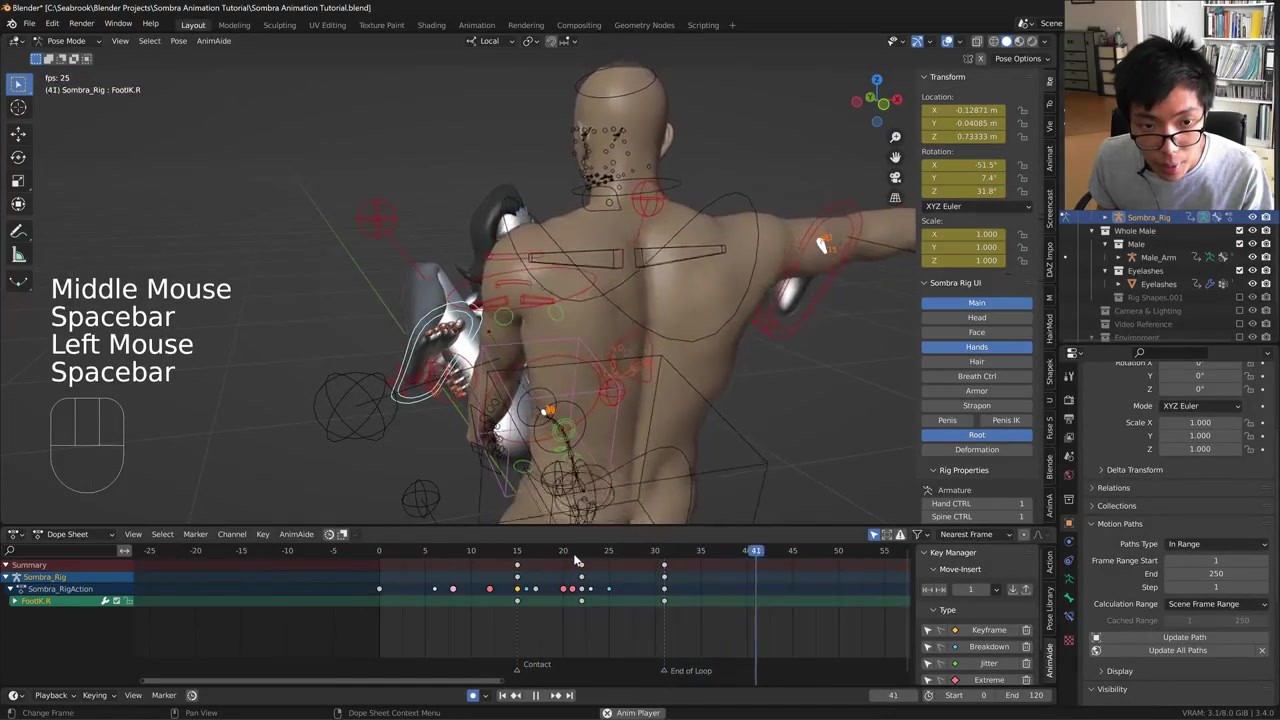The image size is (1280, 720).
Task: Jump to the timeline start frame
Action: [x=502, y=696]
